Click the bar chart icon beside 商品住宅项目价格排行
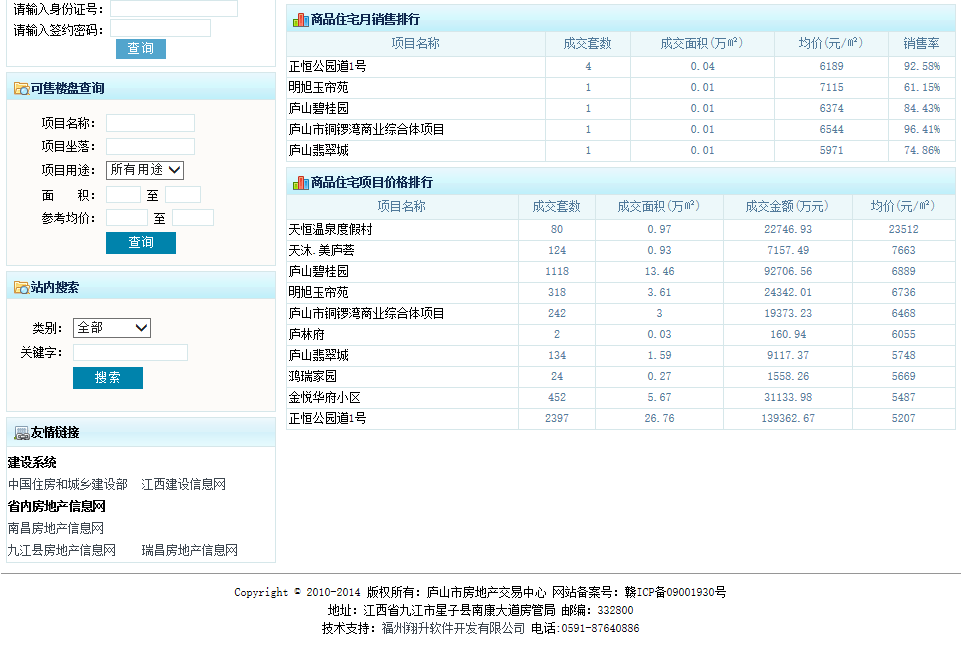 [x=300, y=183]
